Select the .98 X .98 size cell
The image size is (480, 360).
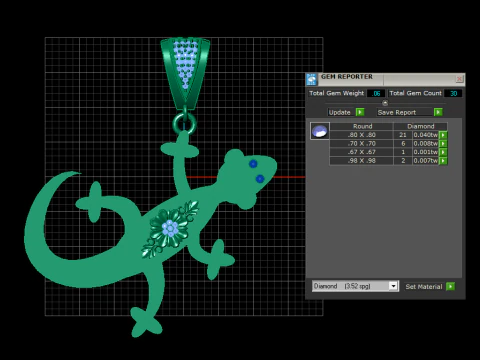pyautogui.click(x=362, y=161)
